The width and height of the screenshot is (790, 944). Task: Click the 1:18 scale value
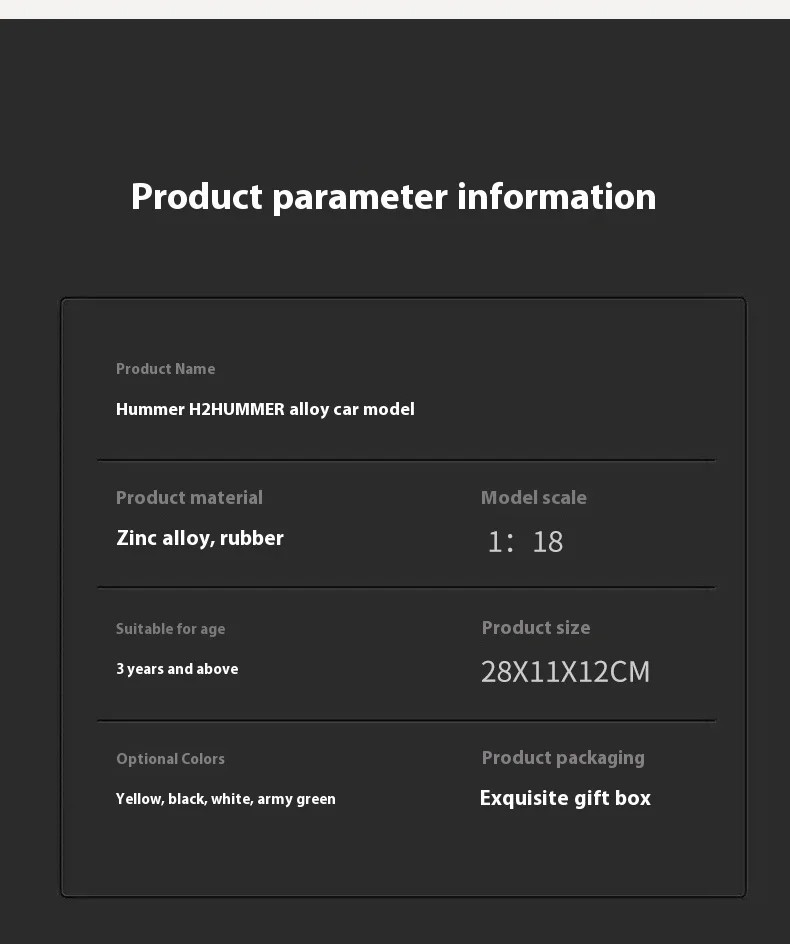(525, 541)
